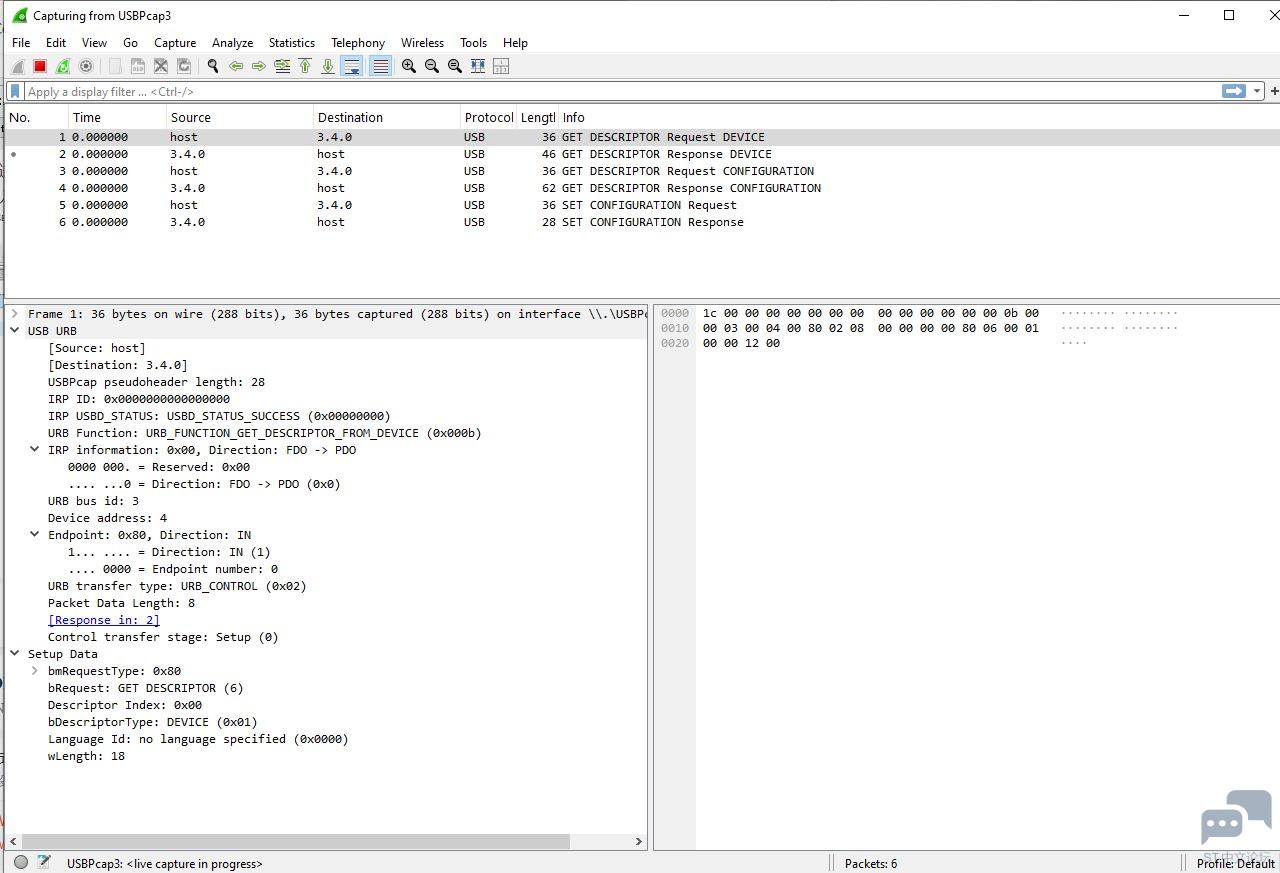Apply the display filter with the arrow
Image resolution: width=1280 pixels, height=873 pixels.
[1233, 91]
